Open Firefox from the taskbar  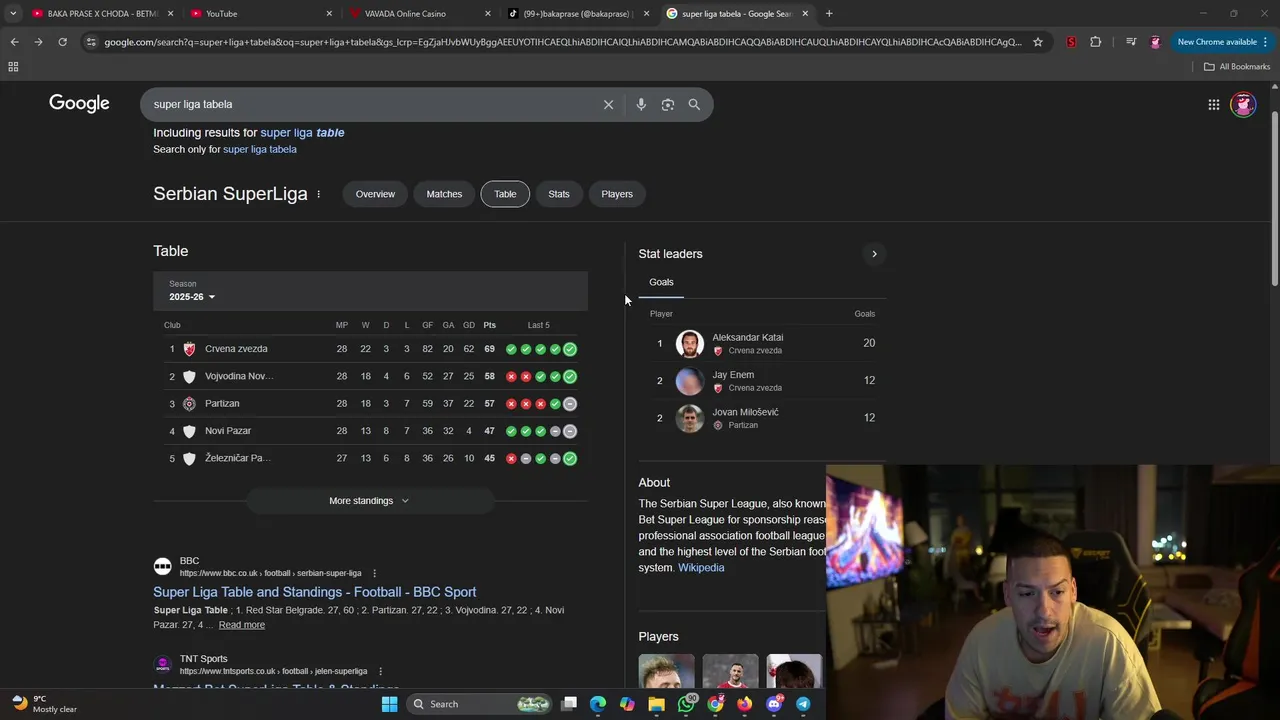point(745,704)
